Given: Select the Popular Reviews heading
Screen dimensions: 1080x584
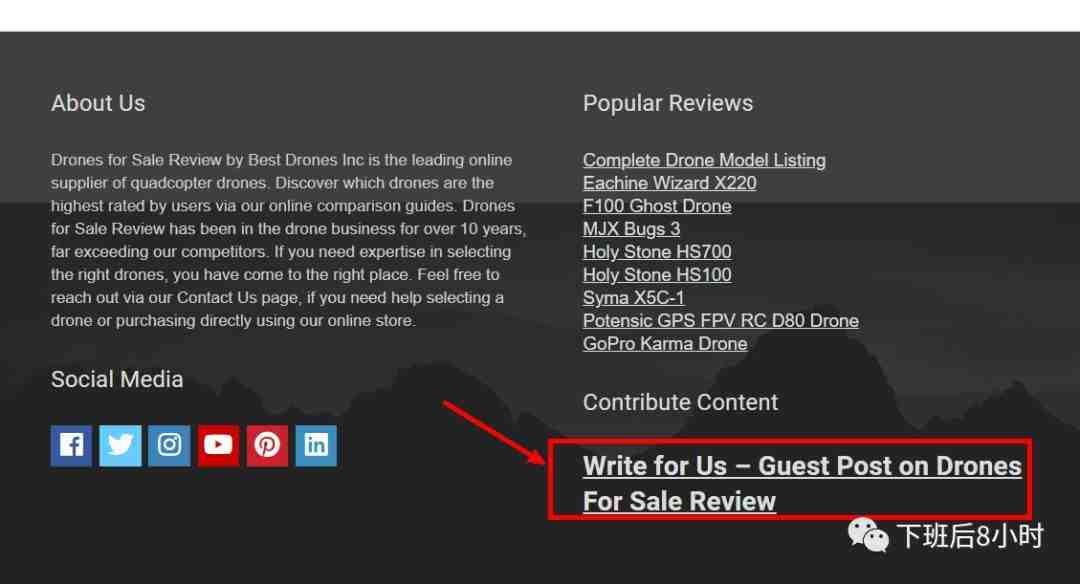Looking at the screenshot, I should tap(667, 103).
